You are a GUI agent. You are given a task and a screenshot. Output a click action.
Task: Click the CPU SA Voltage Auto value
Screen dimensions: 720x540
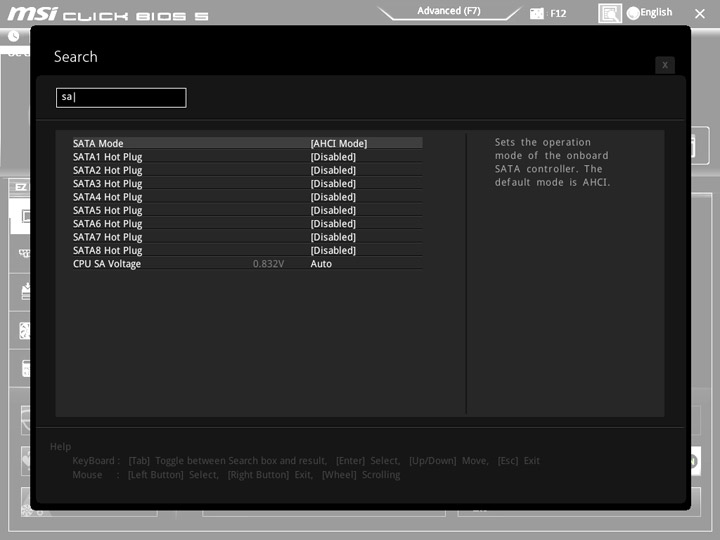click(x=321, y=264)
